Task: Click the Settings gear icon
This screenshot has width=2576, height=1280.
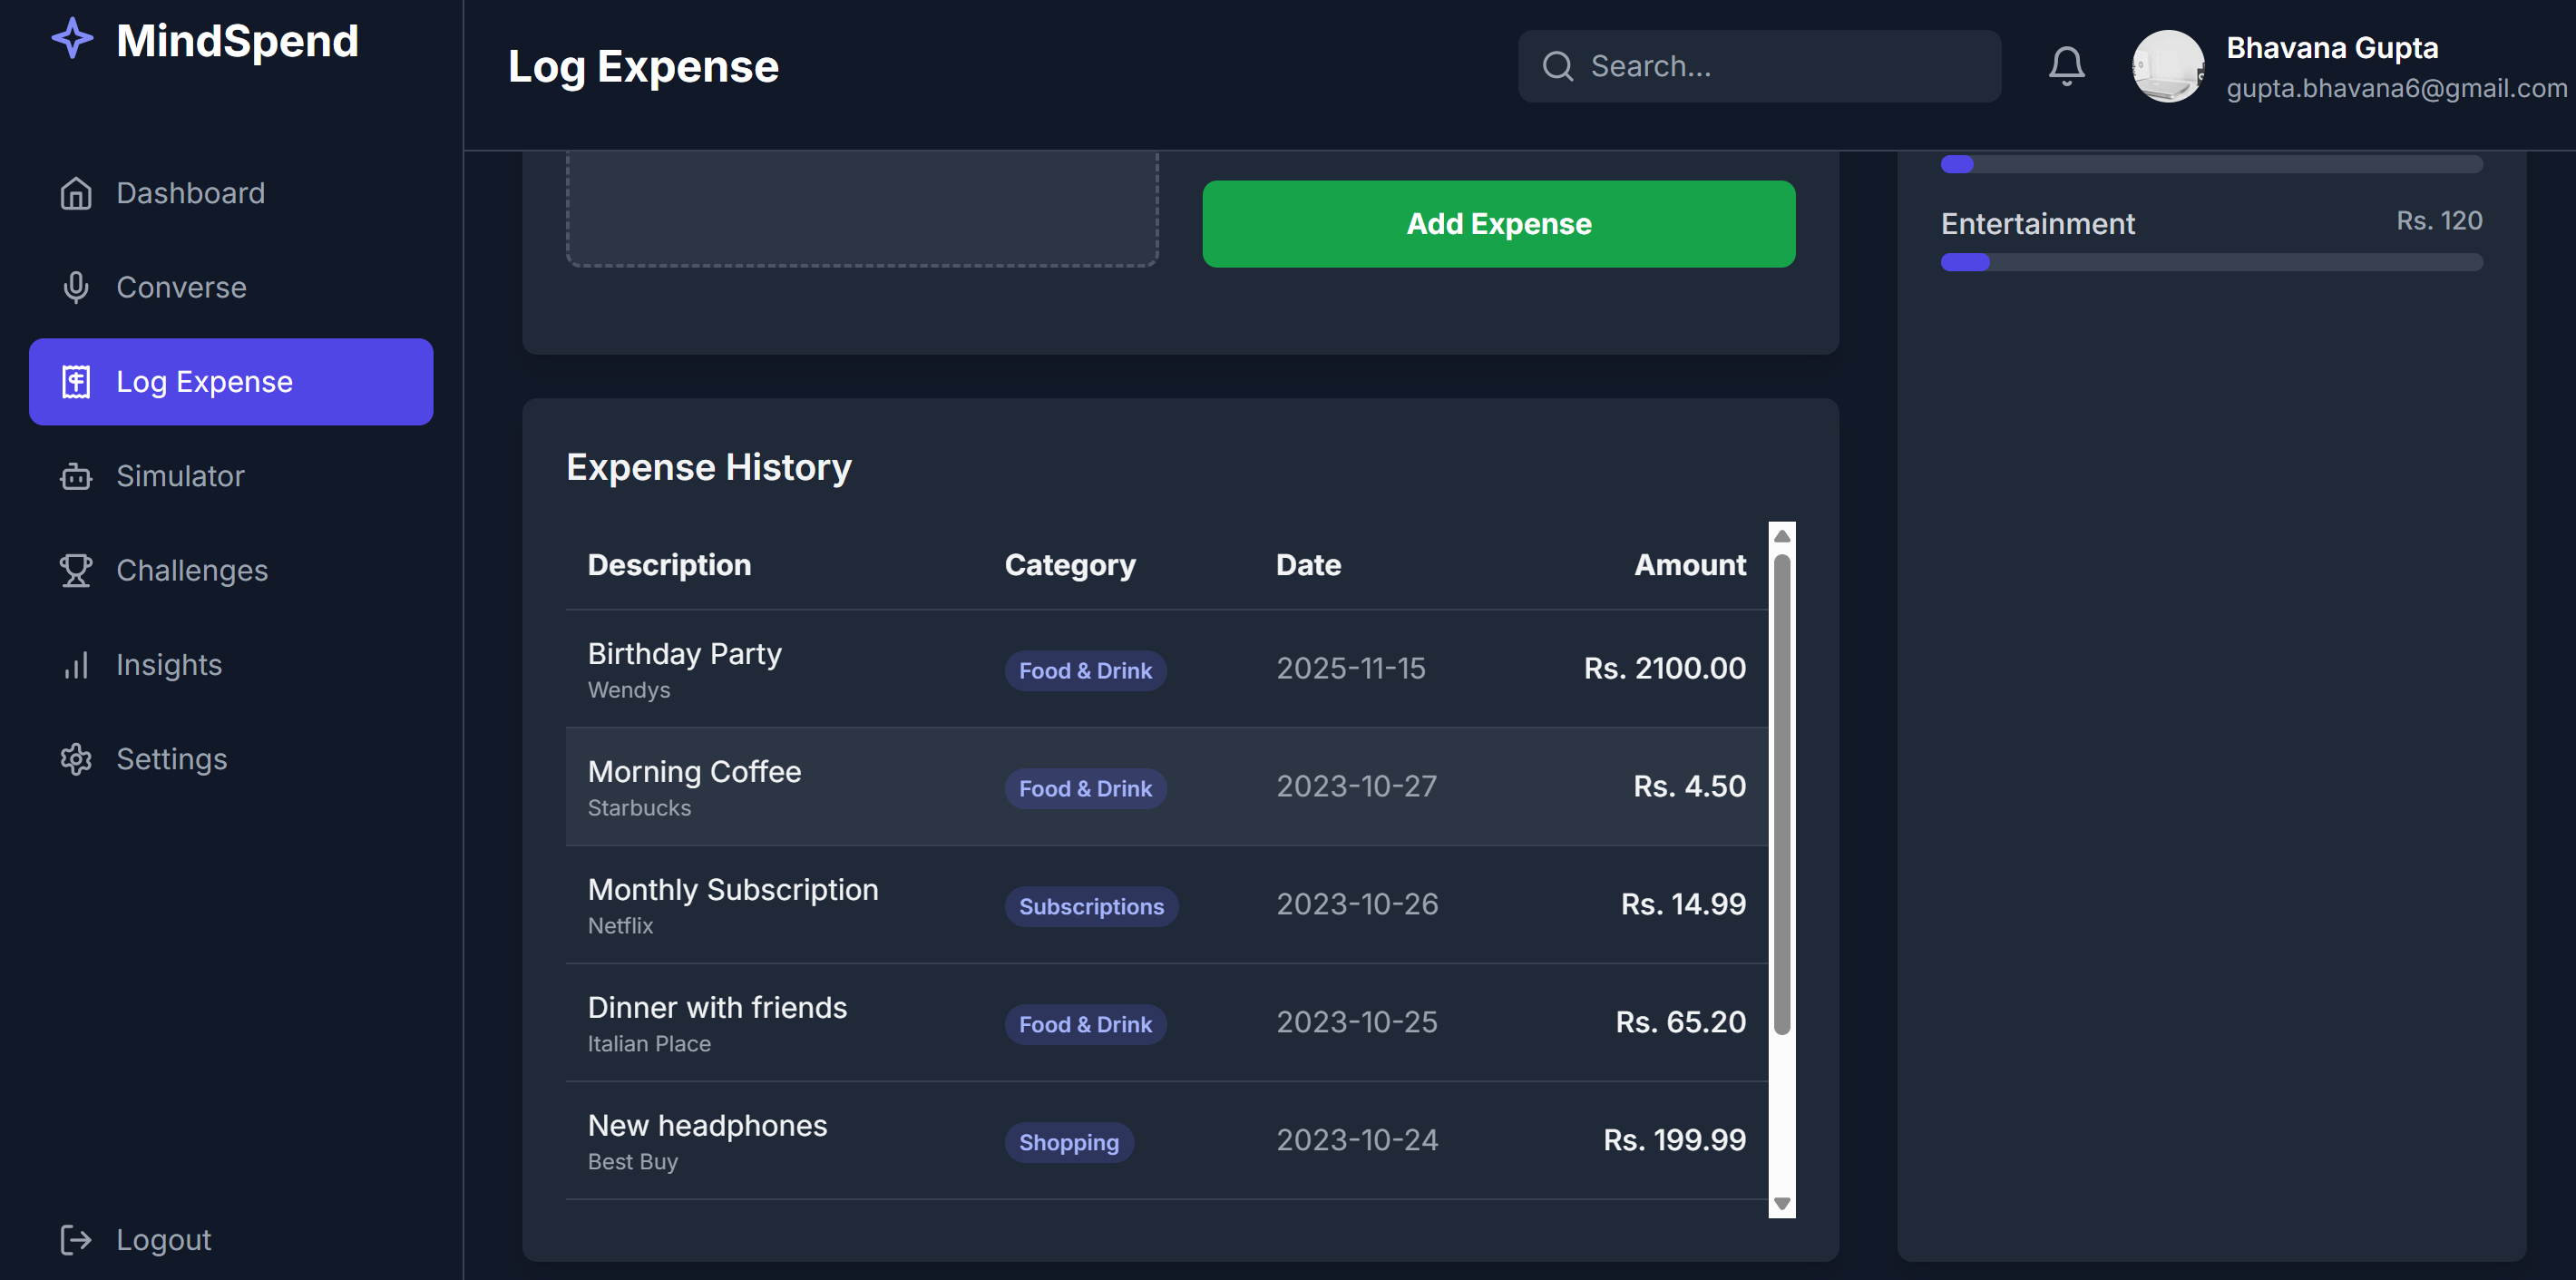Action: (76, 759)
